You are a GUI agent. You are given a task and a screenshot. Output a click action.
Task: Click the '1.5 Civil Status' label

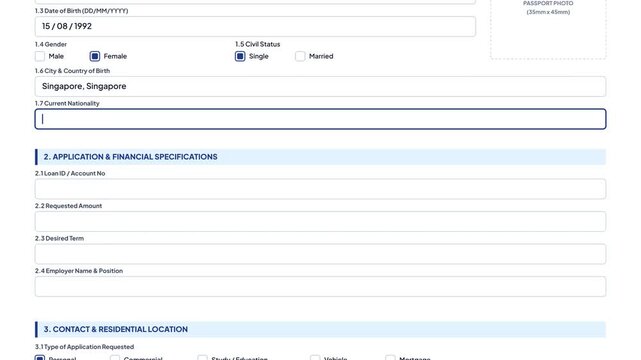pyautogui.click(x=258, y=44)
